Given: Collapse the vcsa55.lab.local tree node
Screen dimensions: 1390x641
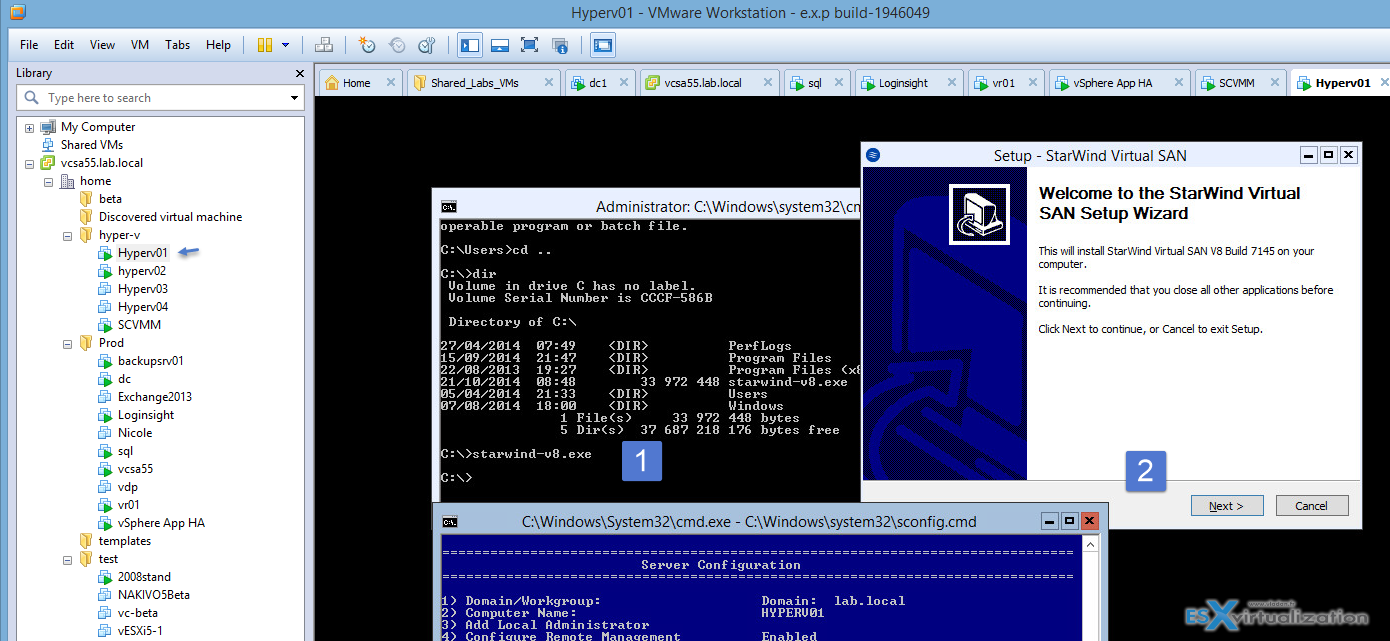Looking at the screenshot, I should (x=29, y=164).
